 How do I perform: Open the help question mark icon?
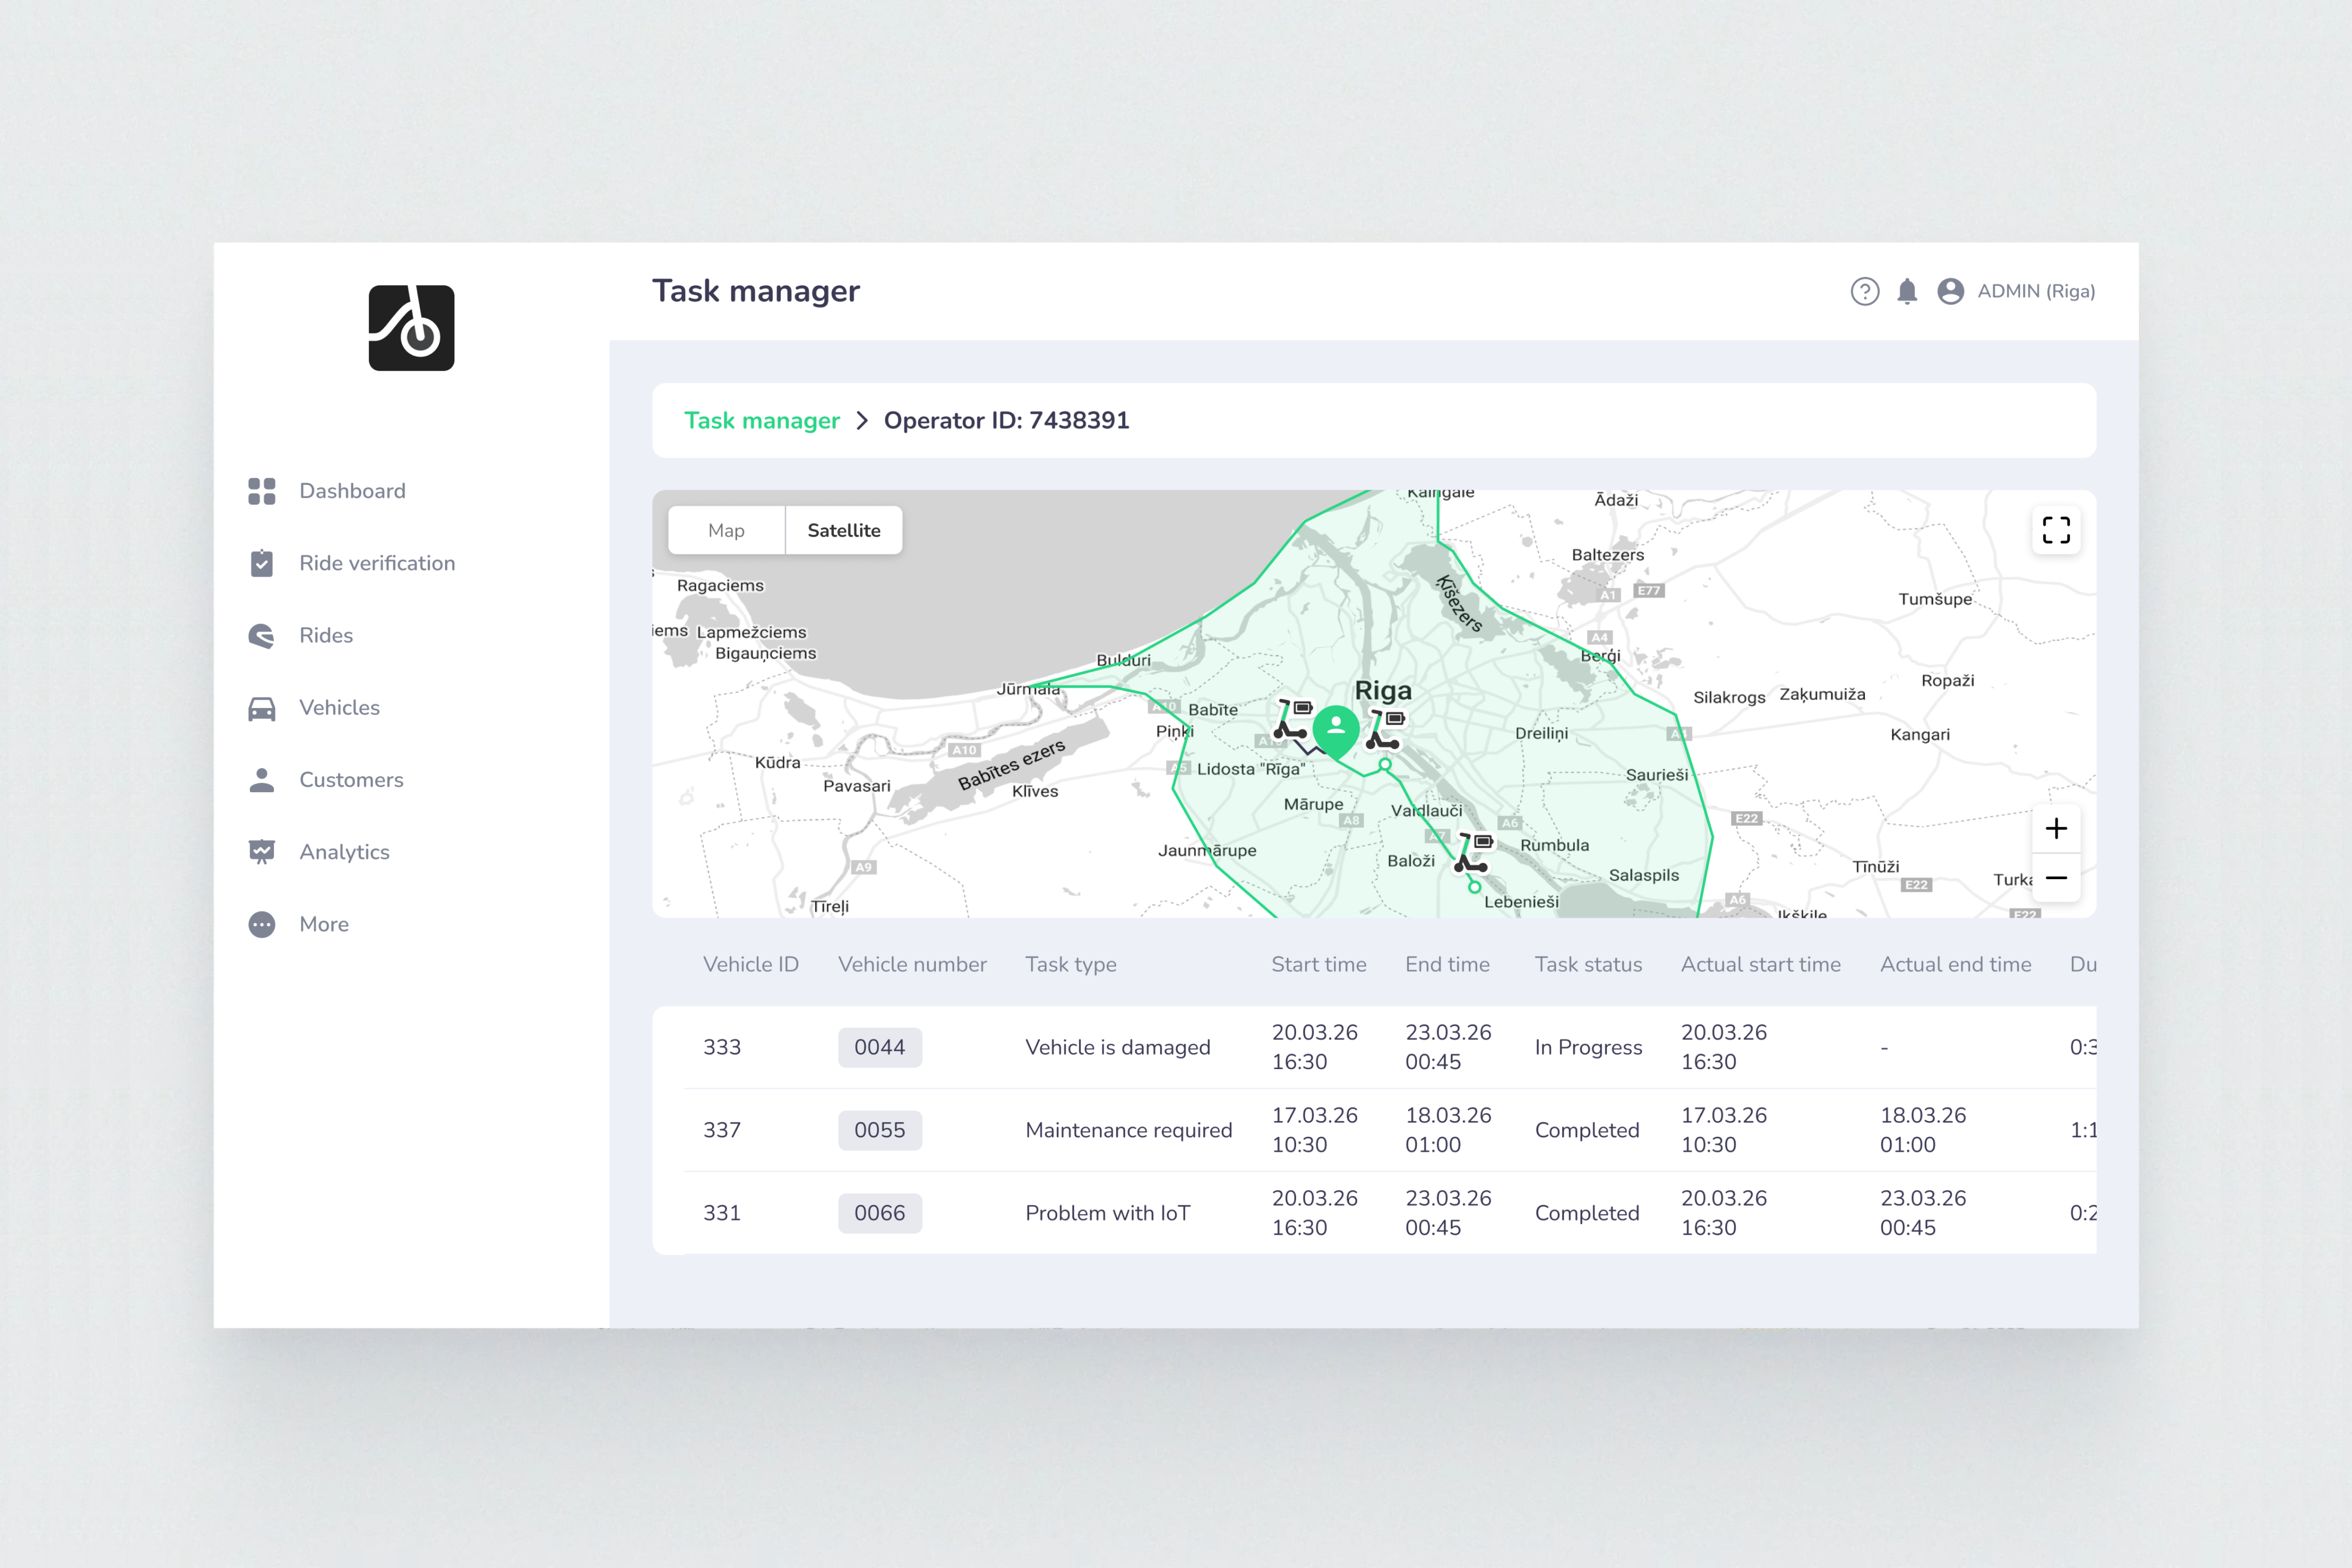click(1865, 291)
